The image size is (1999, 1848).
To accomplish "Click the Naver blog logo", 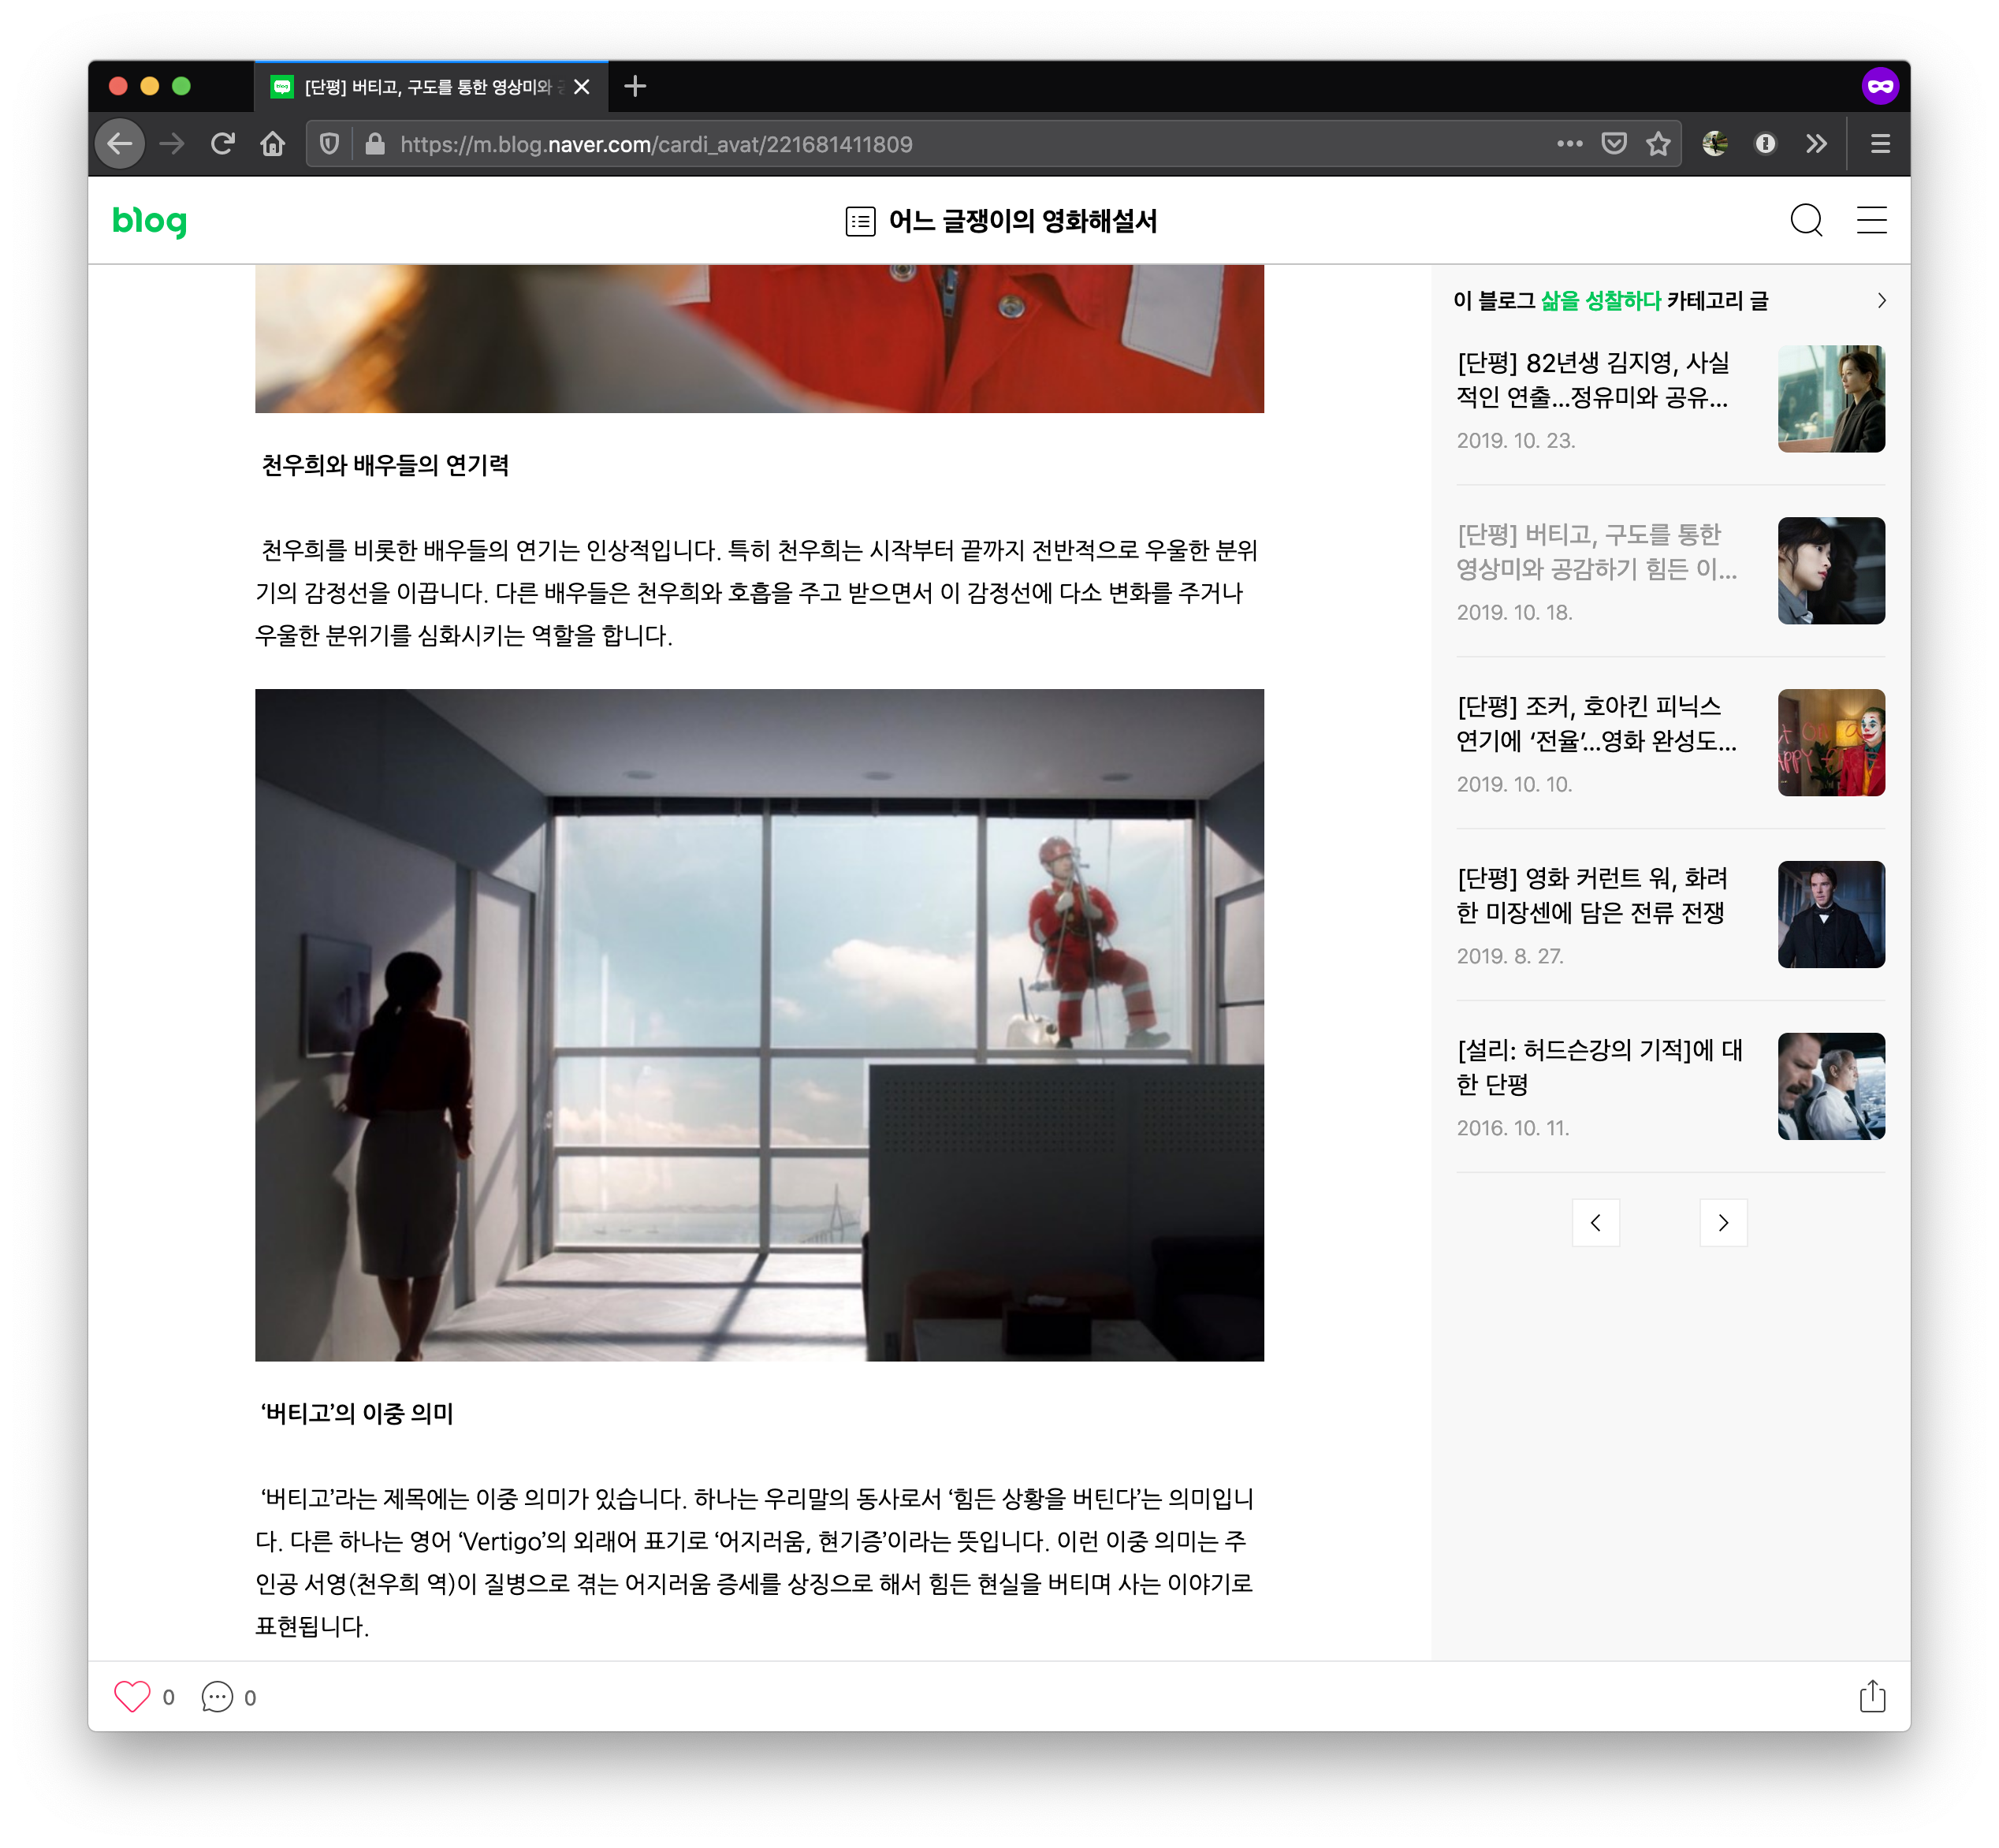I will 149,220.
